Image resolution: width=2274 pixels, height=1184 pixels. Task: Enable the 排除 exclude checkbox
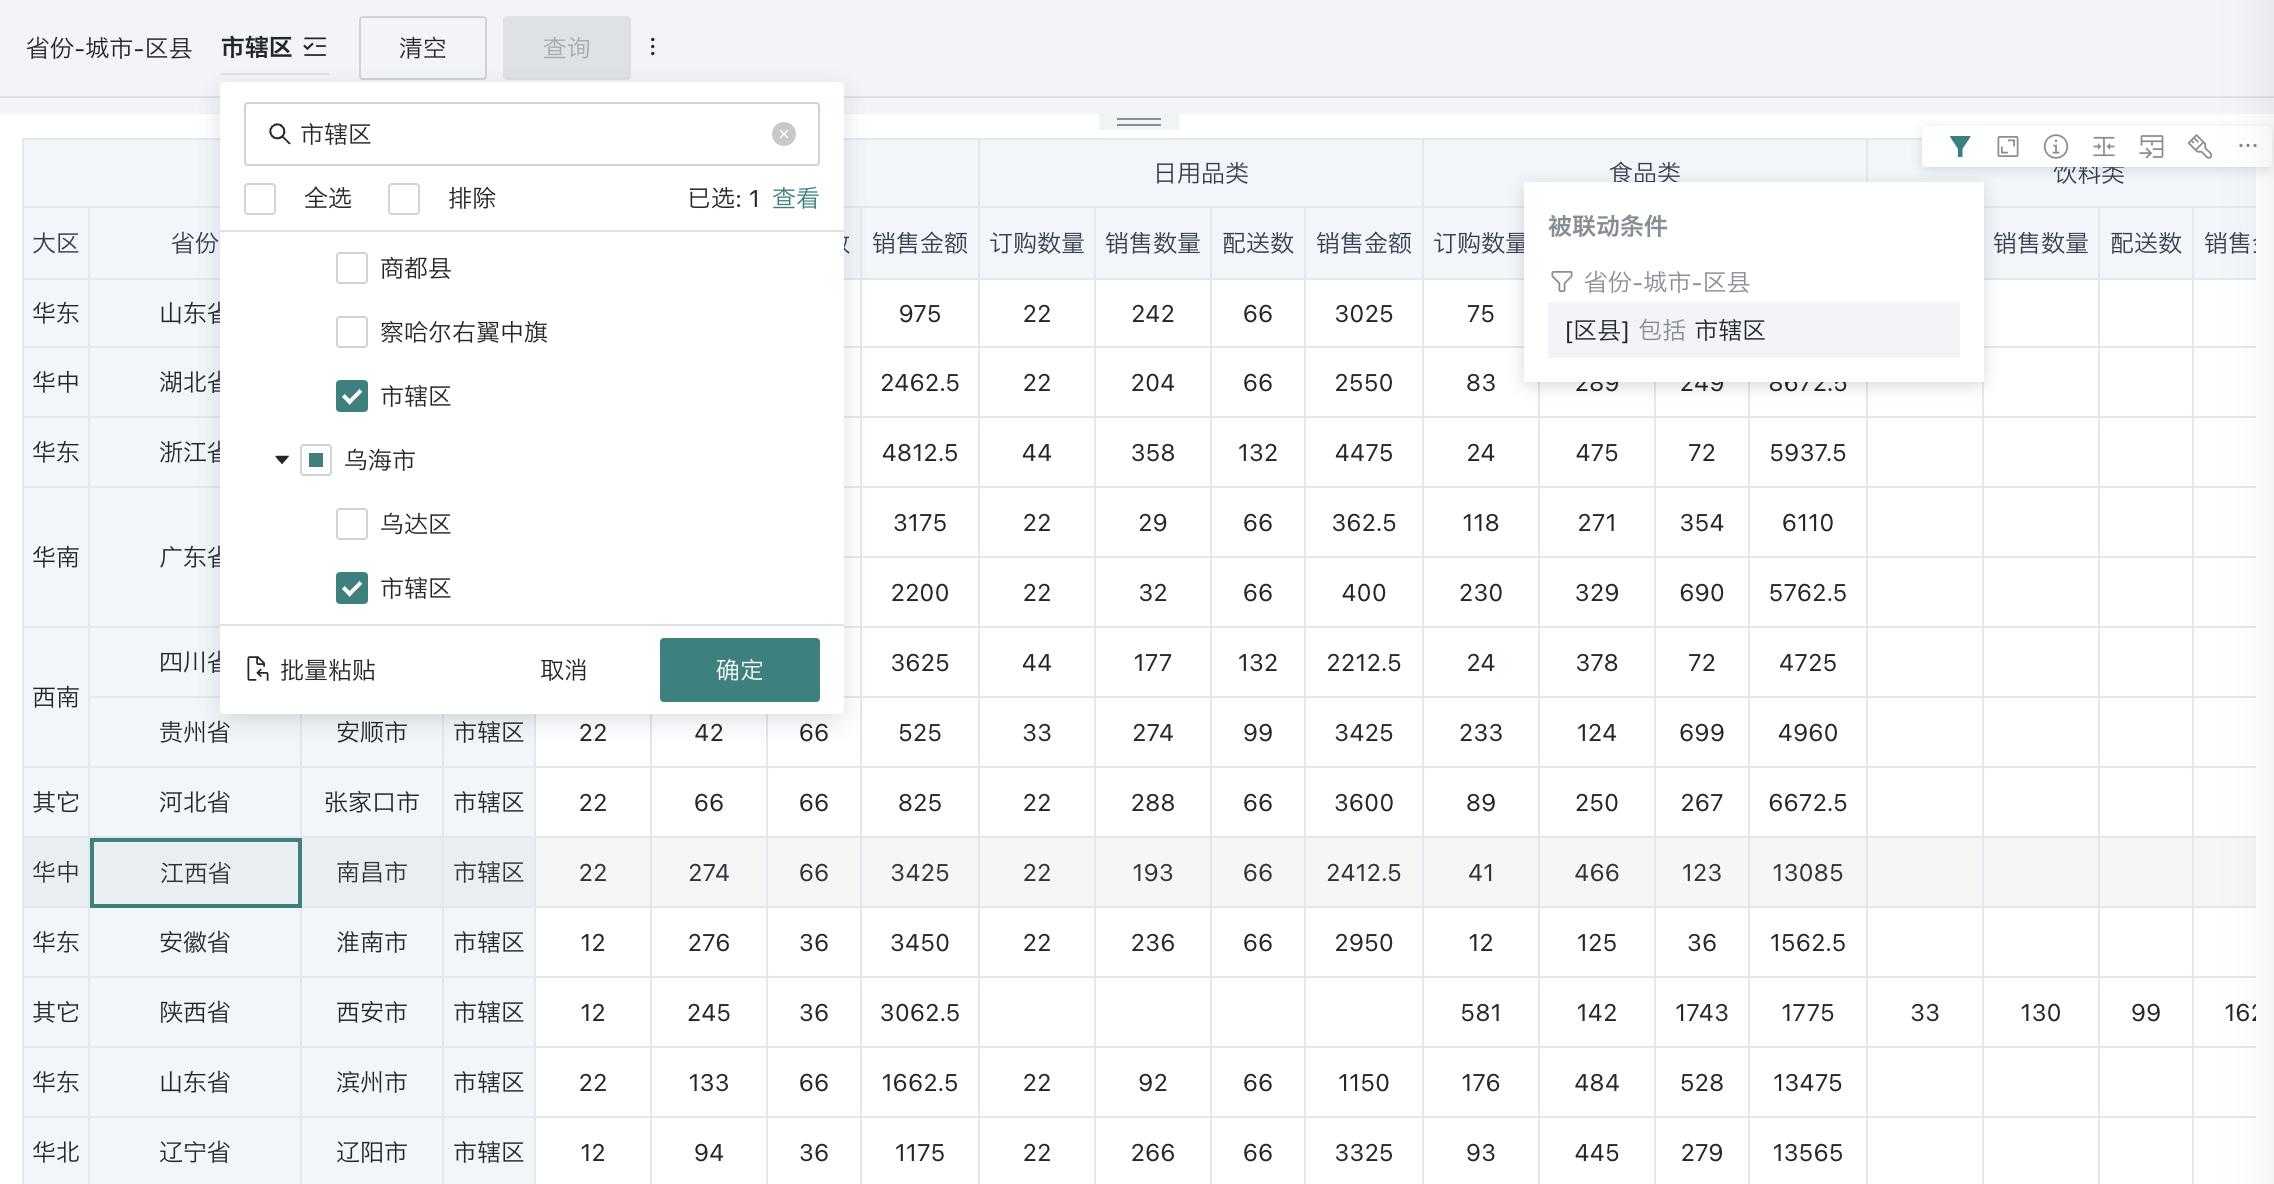404,198
